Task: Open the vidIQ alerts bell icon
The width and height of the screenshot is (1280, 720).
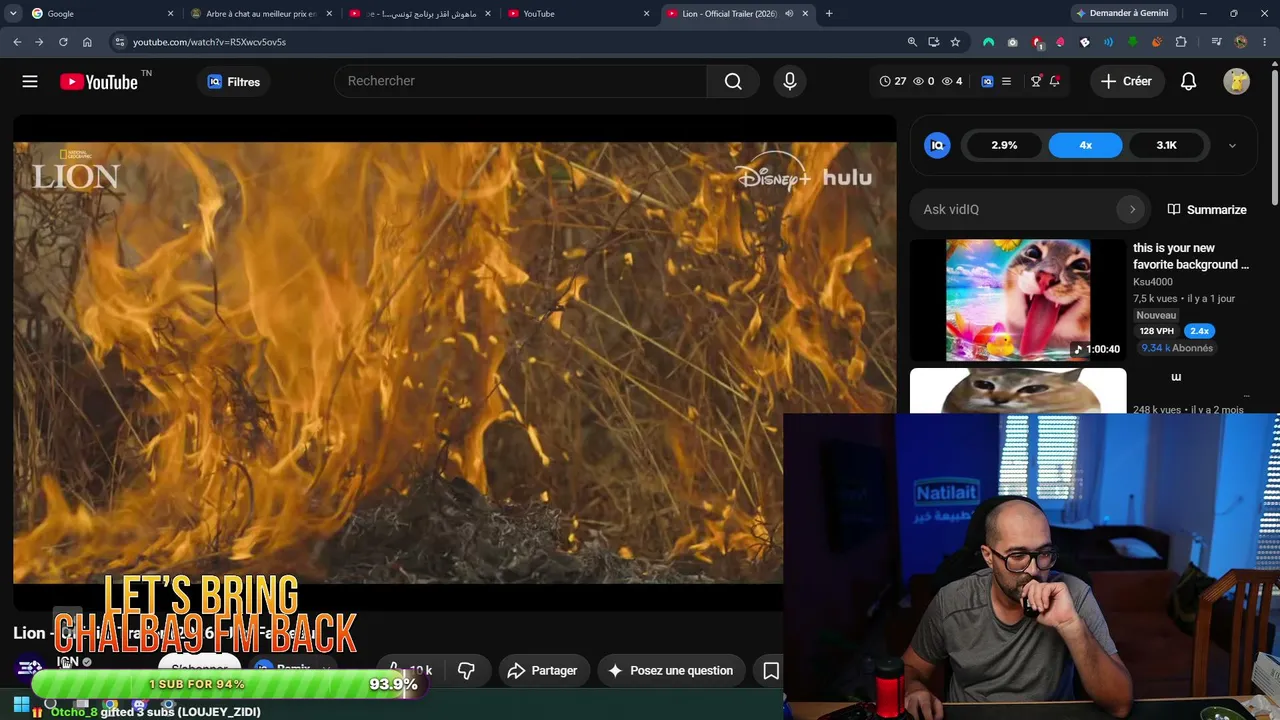Action: click(1055, 81)
